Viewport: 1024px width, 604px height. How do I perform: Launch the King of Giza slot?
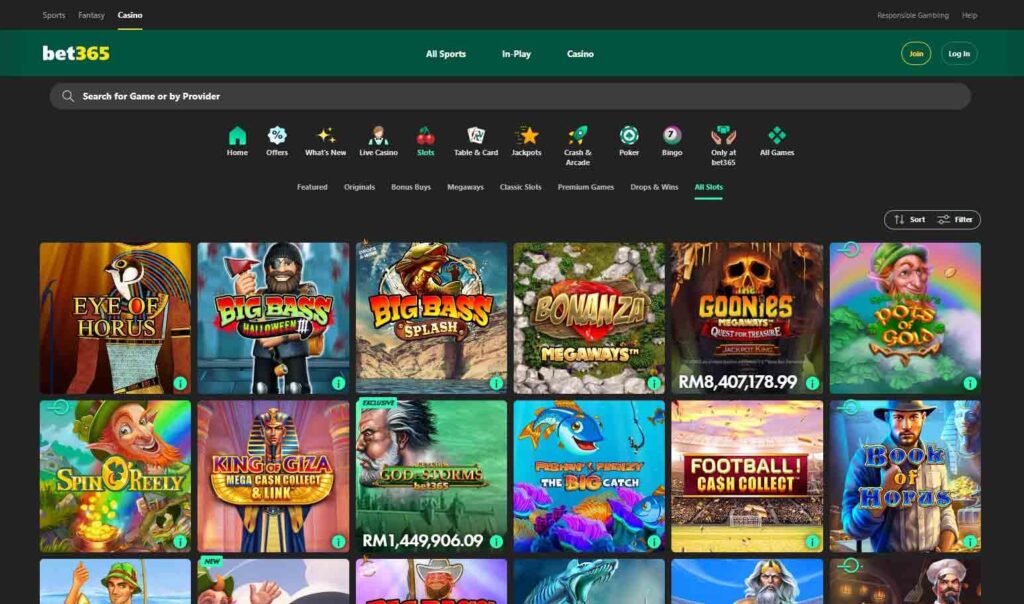(x=273, y=476)
